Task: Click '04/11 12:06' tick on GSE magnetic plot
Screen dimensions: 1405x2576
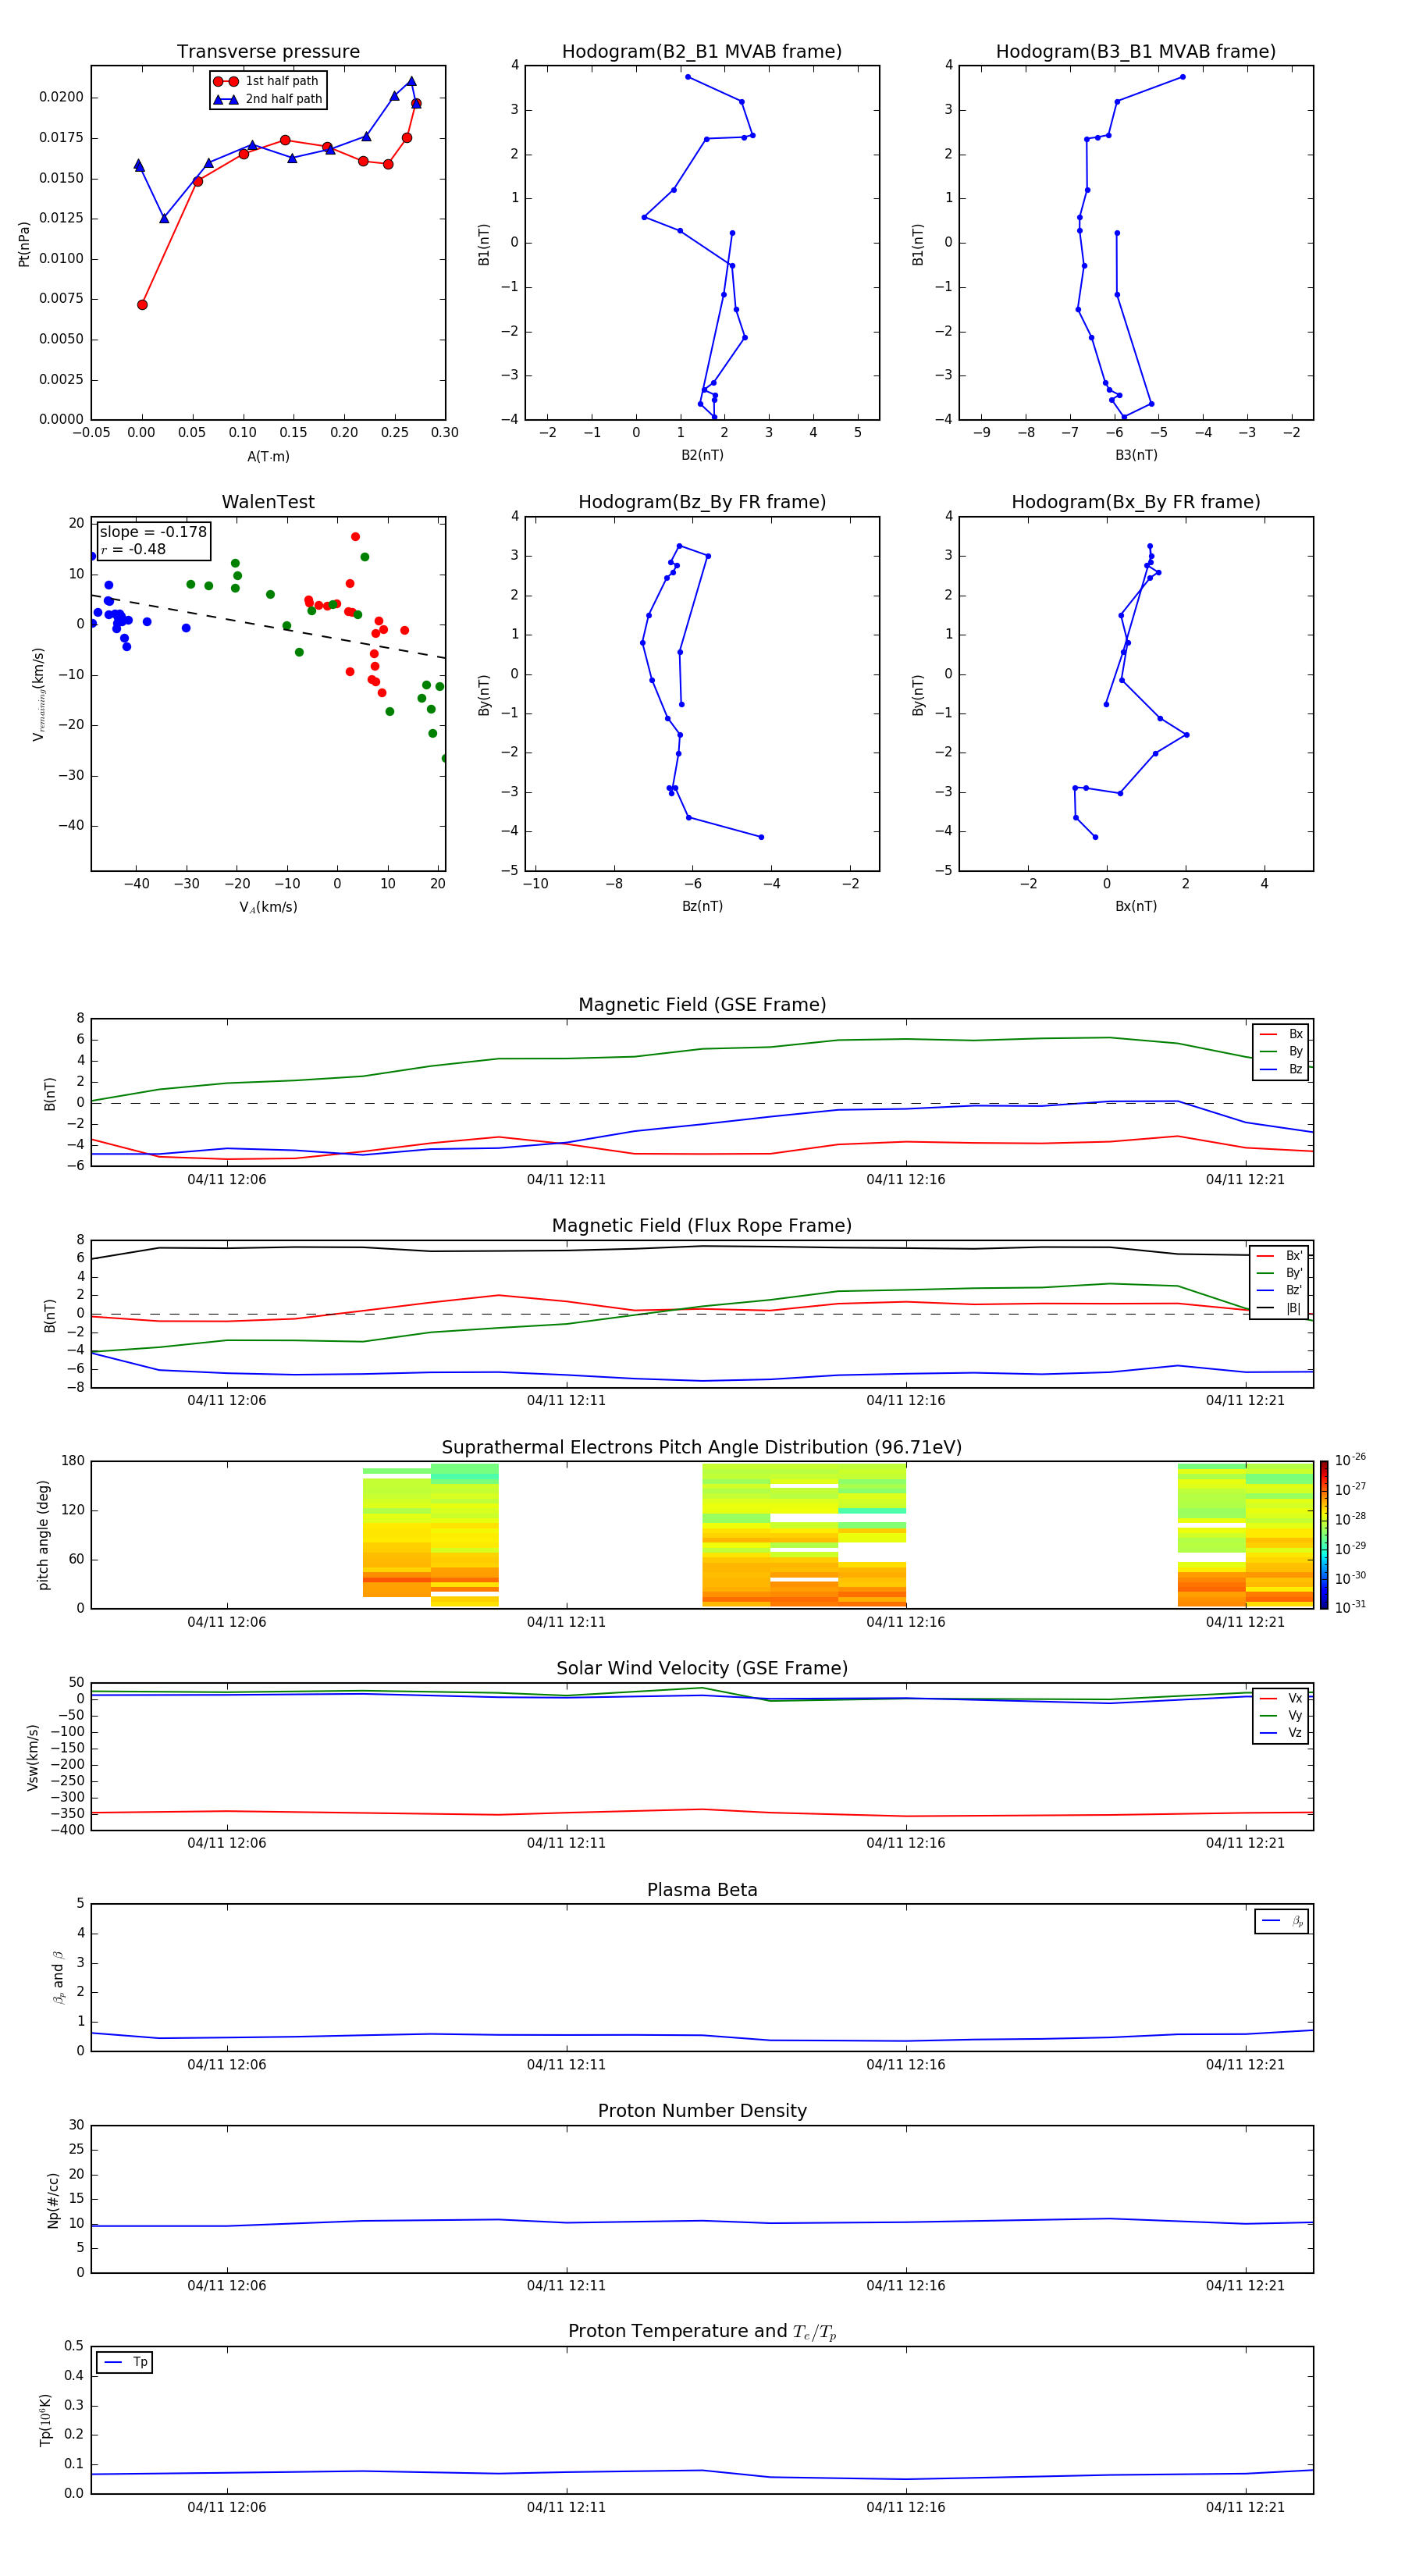Action: [227, 1180]
